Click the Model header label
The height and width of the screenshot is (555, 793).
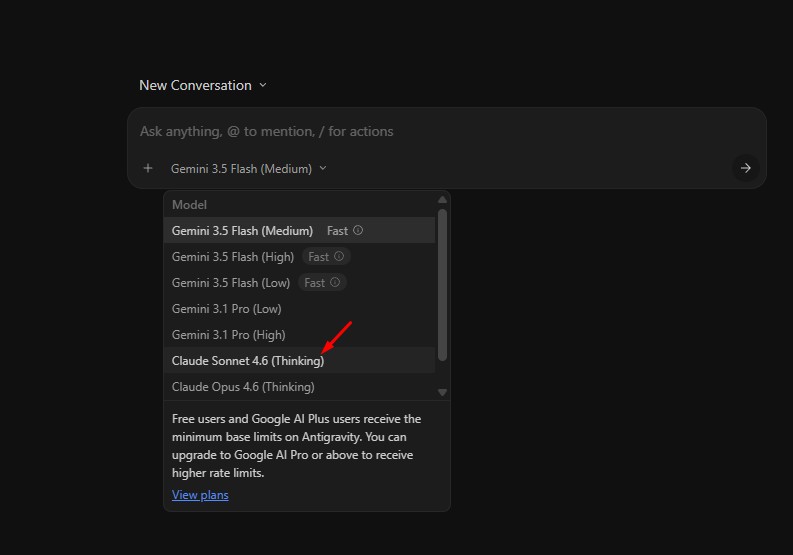(x=189, y=205)
